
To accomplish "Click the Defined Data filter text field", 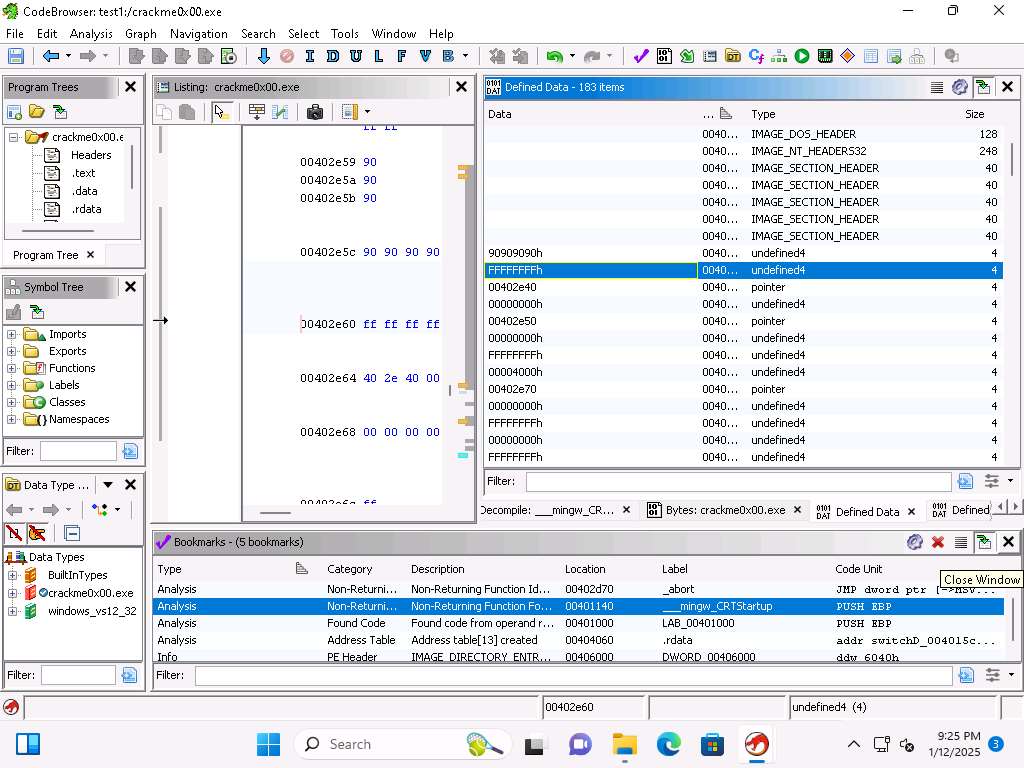I will click(x=738, y=481).
